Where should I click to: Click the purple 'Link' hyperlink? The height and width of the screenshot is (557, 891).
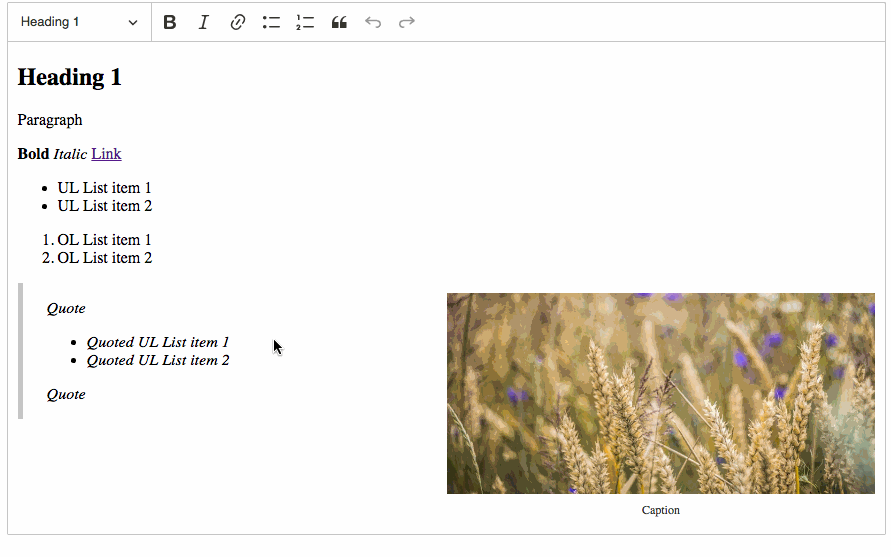106,154
